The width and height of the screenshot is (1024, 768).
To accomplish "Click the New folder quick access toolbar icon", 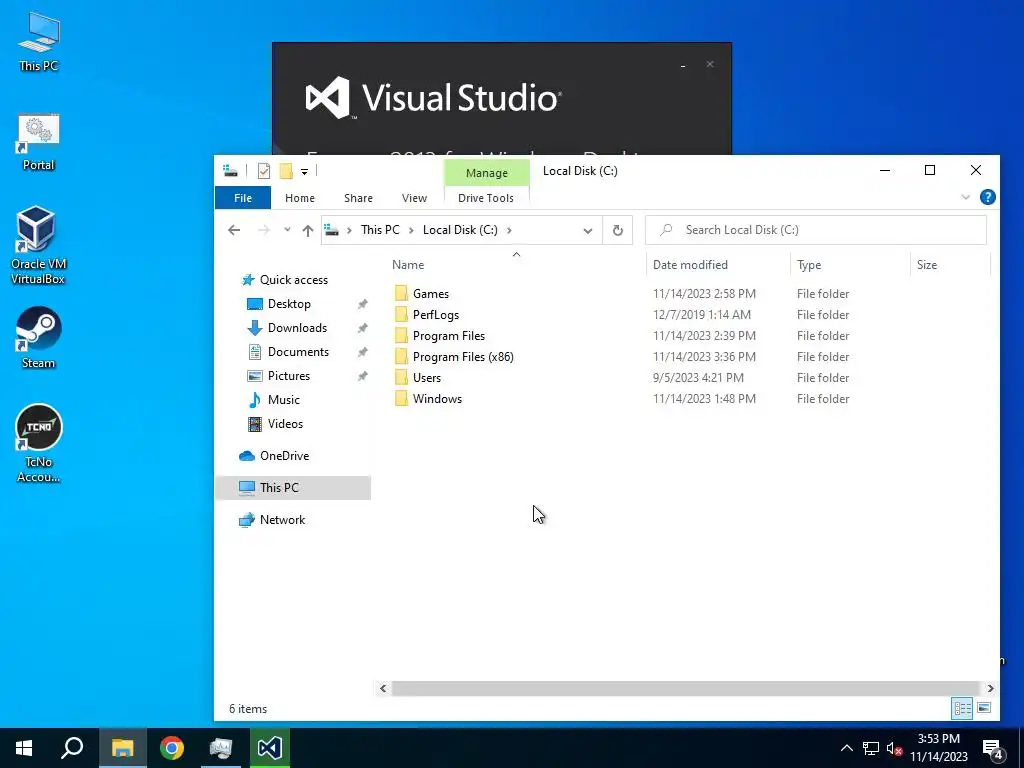I will pos(286,171).
